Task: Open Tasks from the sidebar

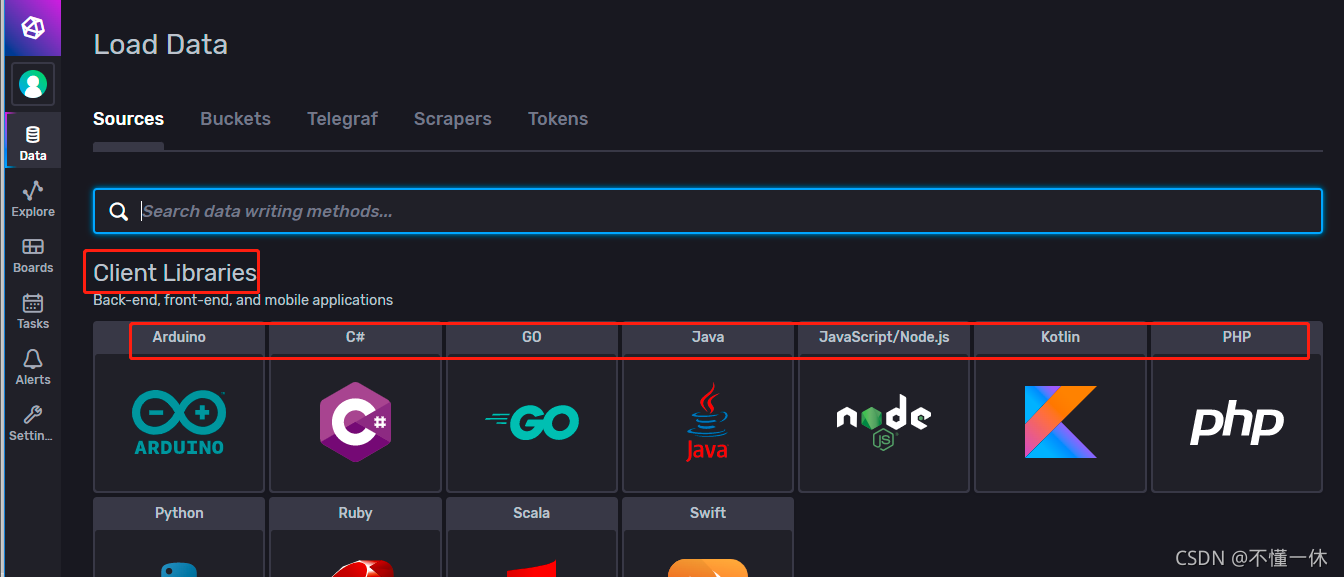Action: 33,309
